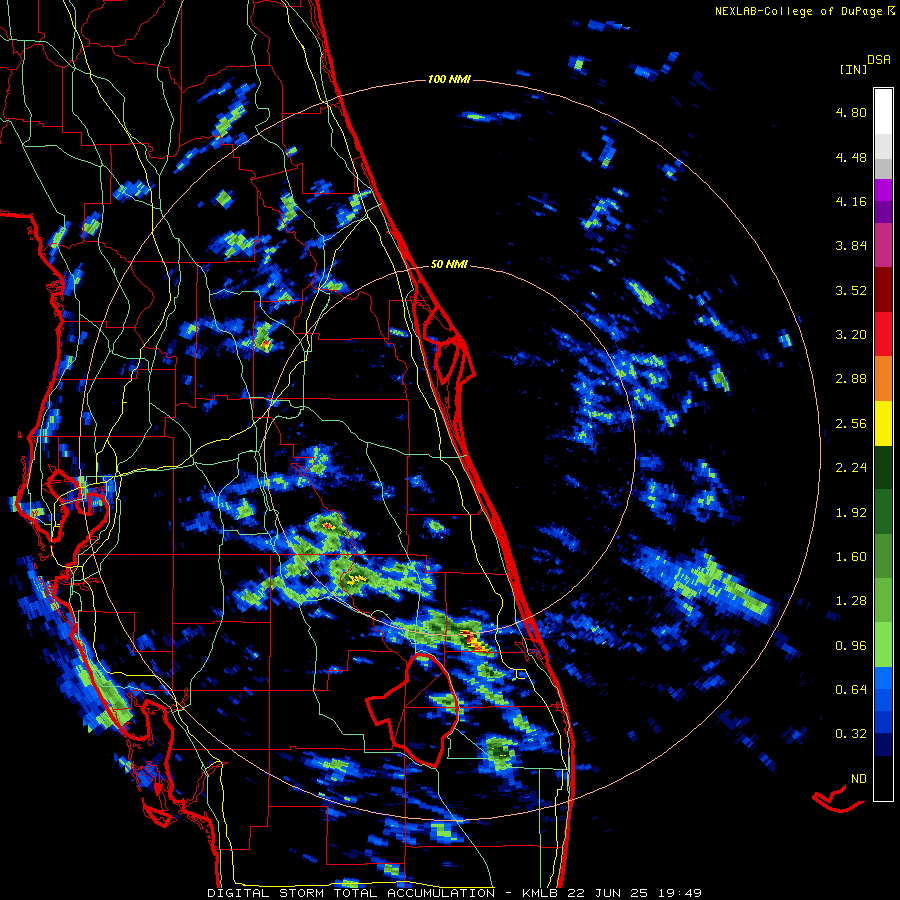Click the 2.88 legend value
900x900 pixels.
point(851,379)
